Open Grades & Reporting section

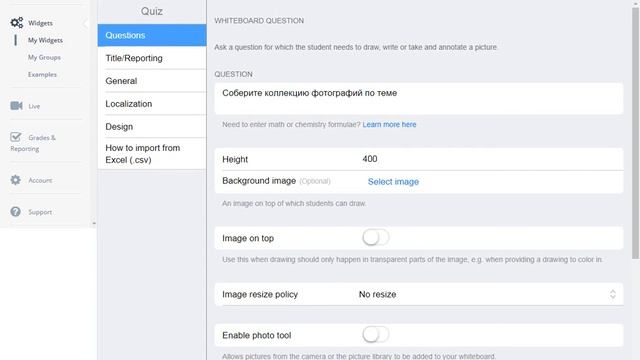tap(33, 143)
